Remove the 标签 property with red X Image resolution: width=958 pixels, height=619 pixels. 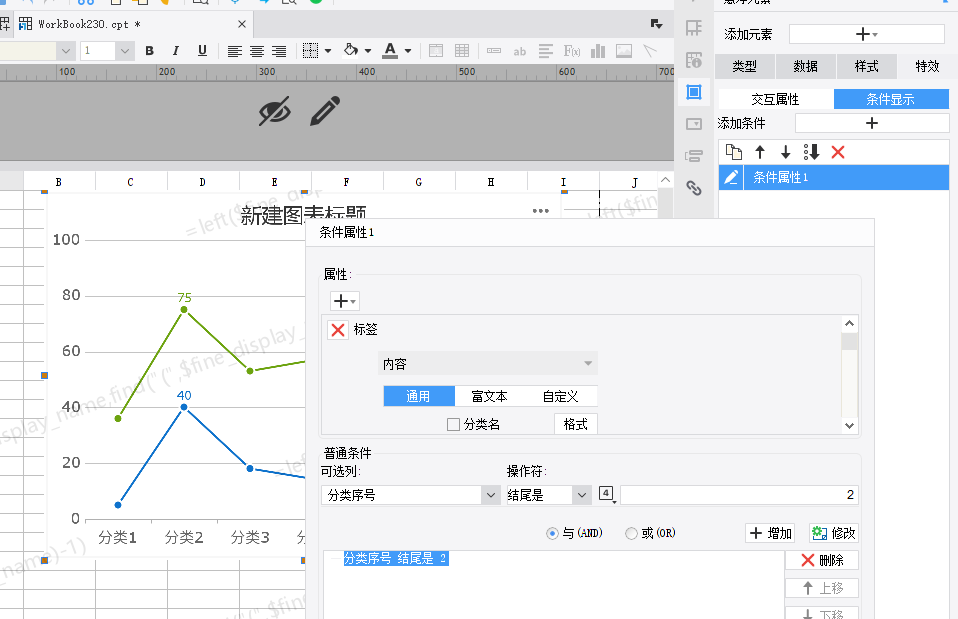[x=338, y=330]
